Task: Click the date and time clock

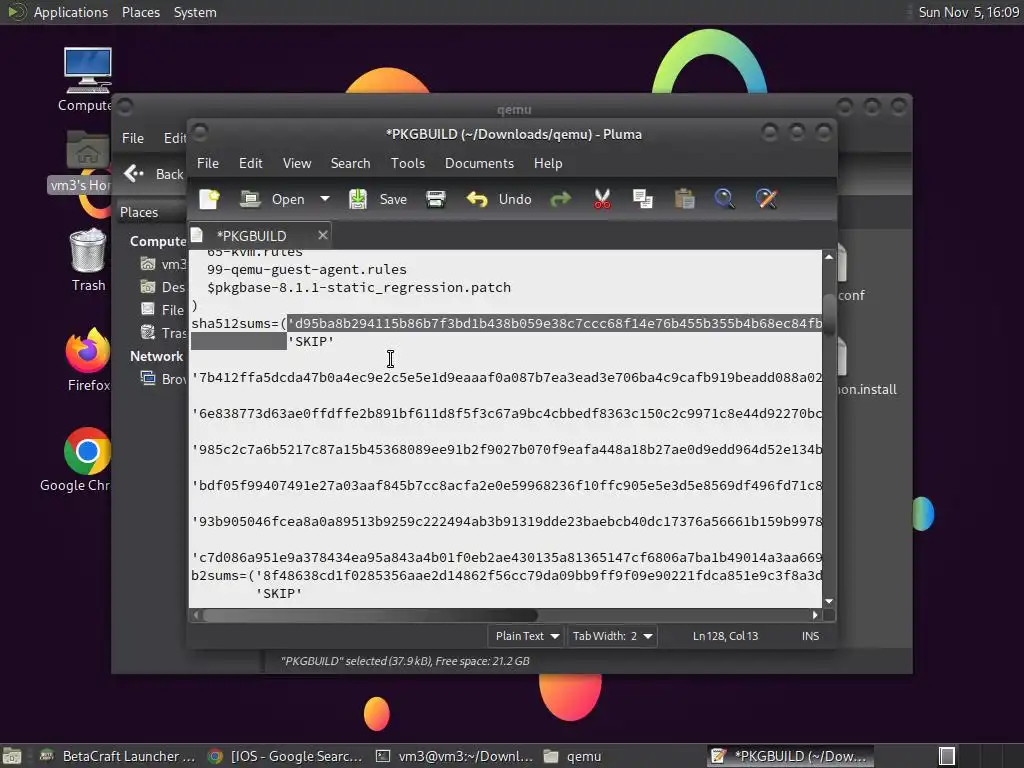Action: point(968,12)
